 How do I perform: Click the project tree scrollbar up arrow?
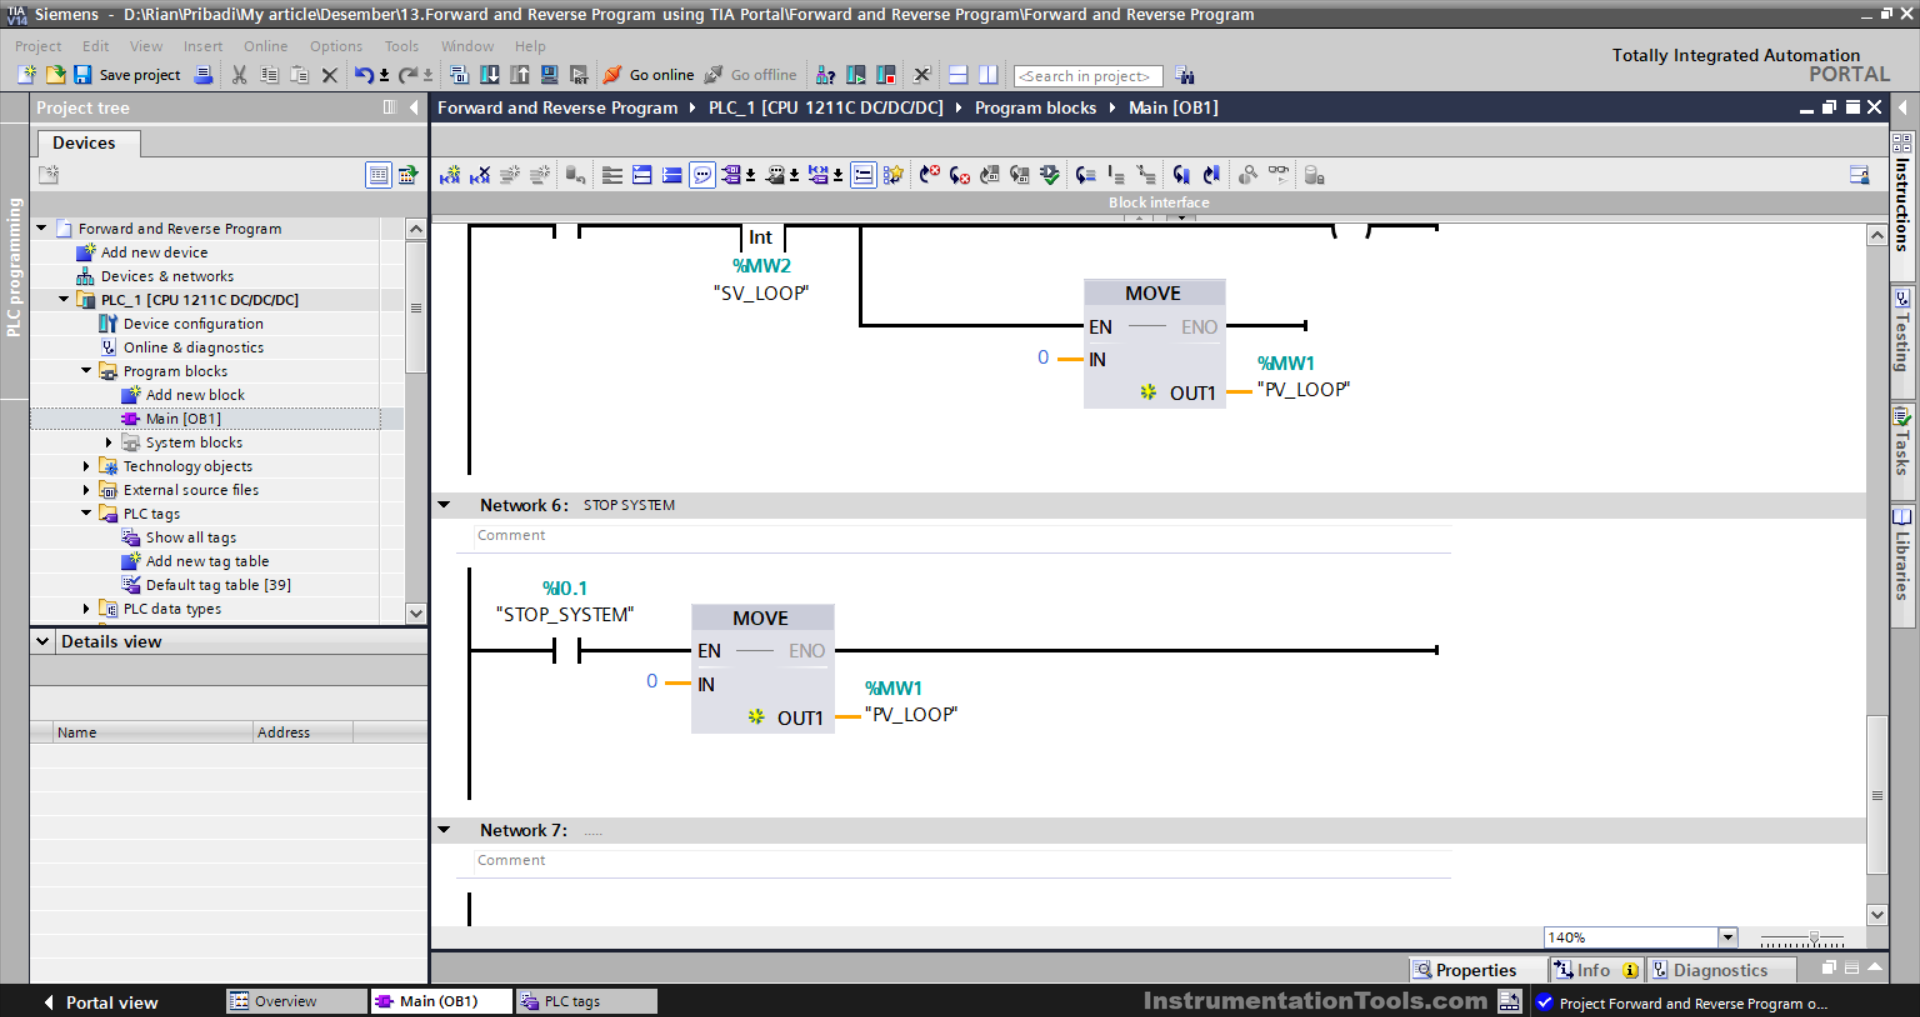(416, 229)
